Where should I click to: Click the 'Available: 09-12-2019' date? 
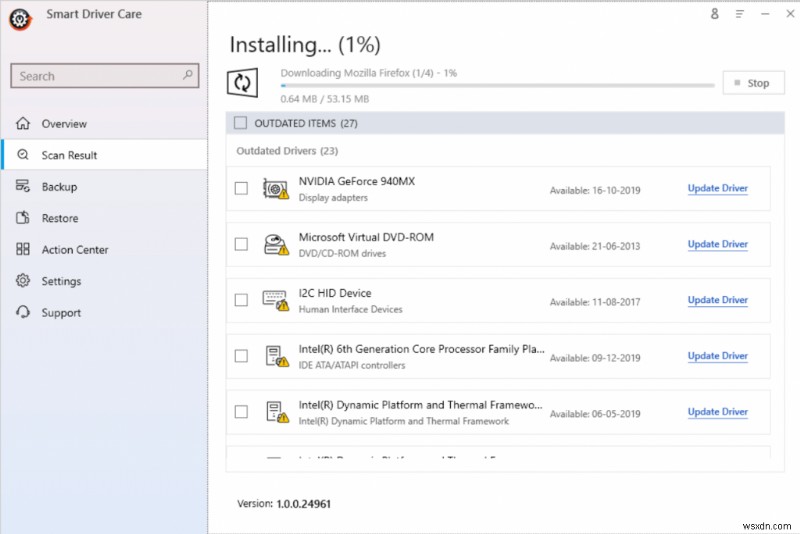pyautogui.click(x=595, y=358)
